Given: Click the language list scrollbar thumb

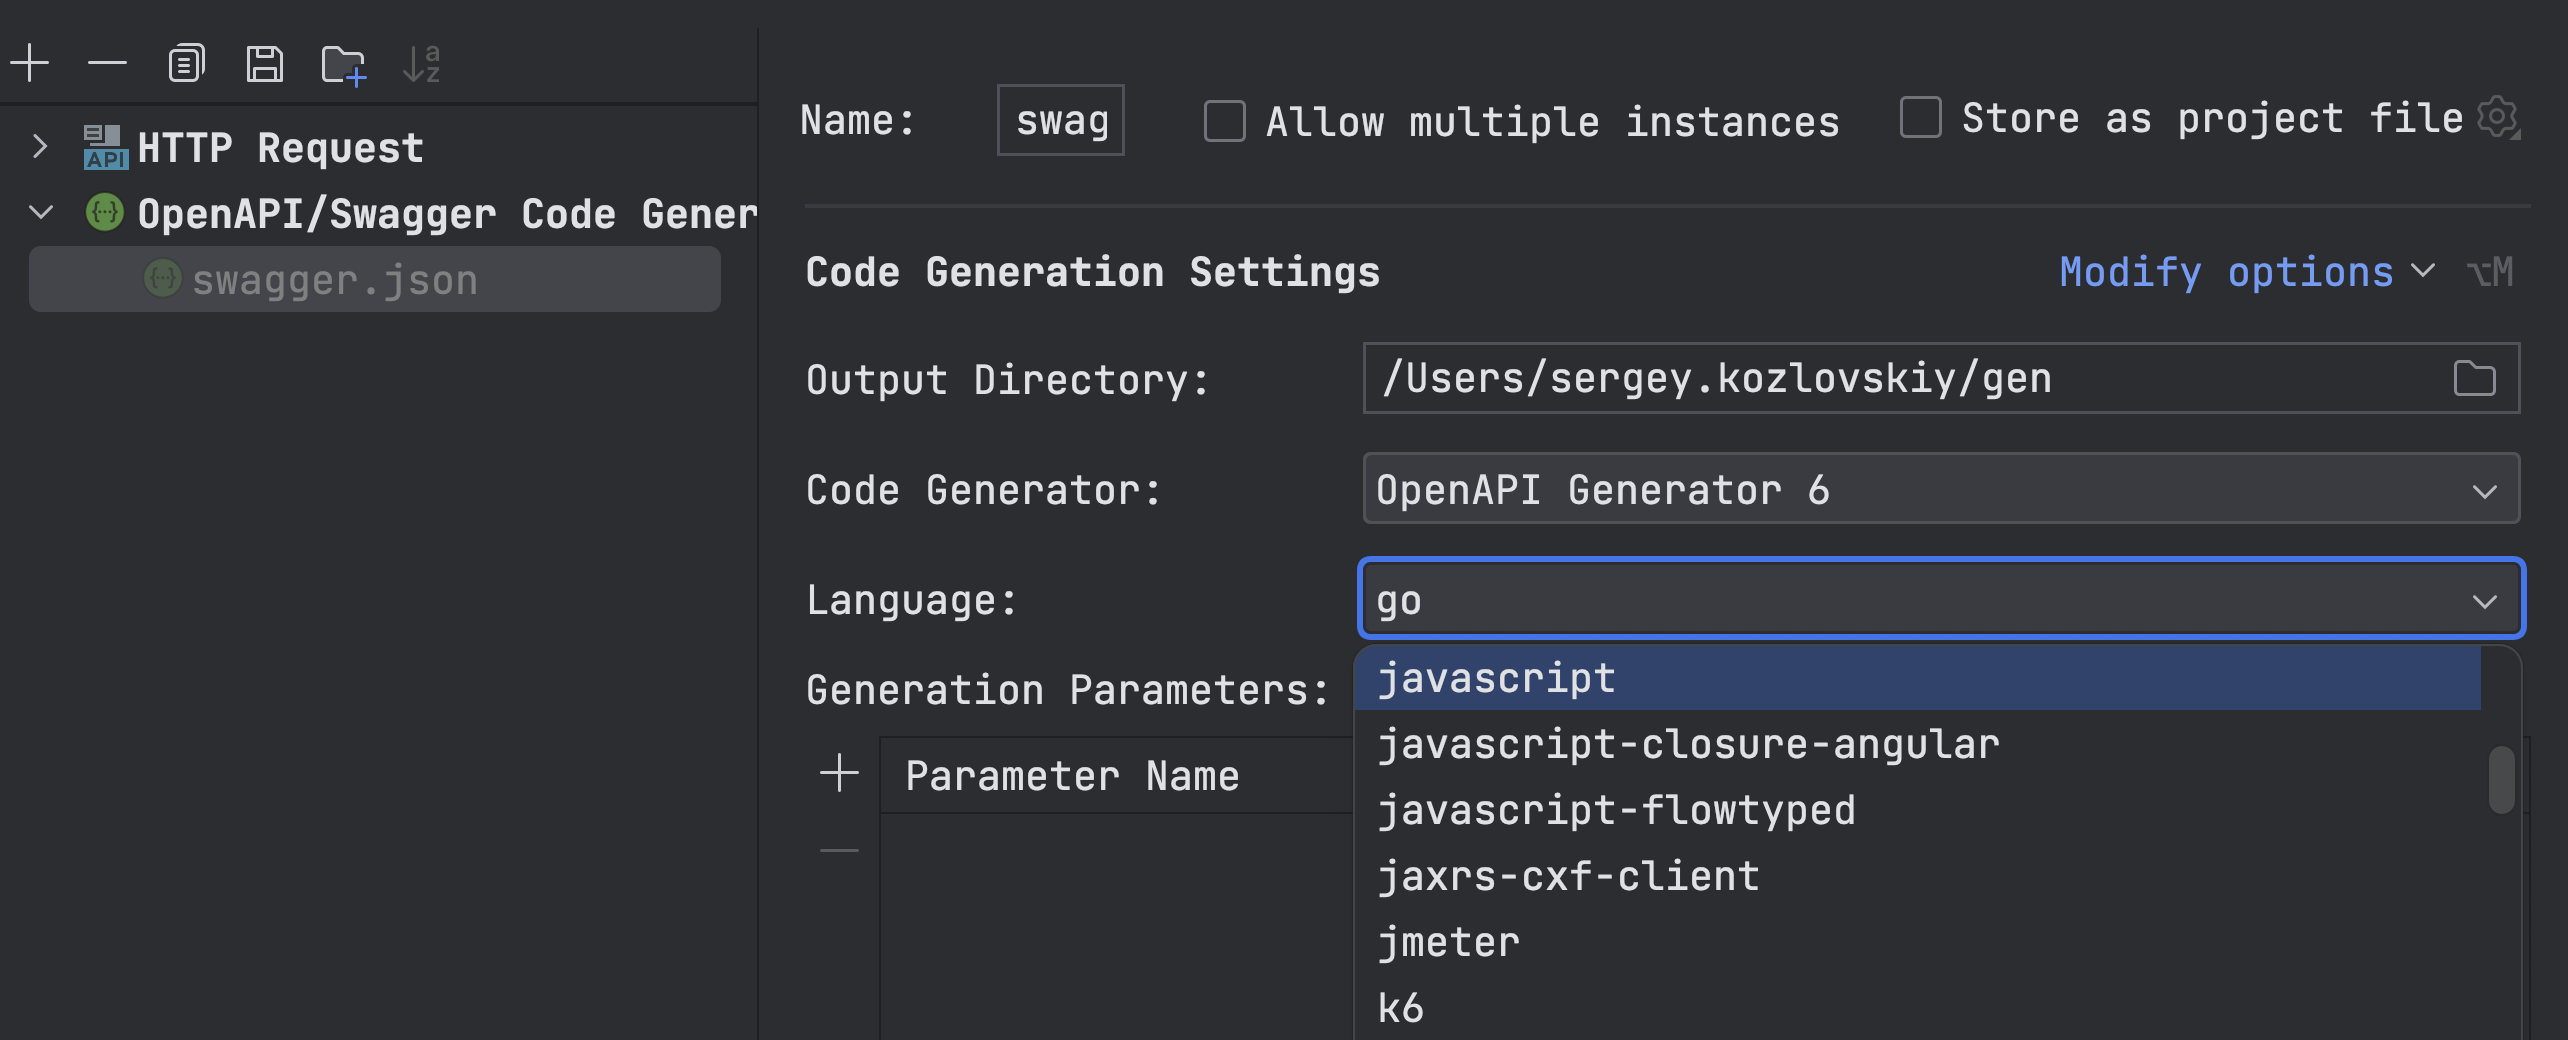Looking at the screenshot, I should tap(2501, 780).
